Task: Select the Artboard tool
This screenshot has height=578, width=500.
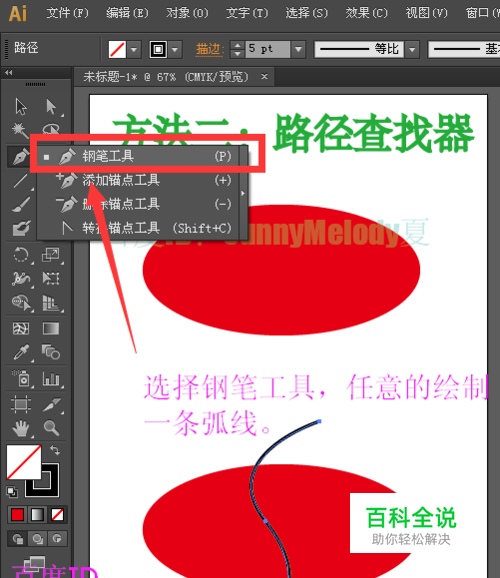Action: [x=21, y=404]
